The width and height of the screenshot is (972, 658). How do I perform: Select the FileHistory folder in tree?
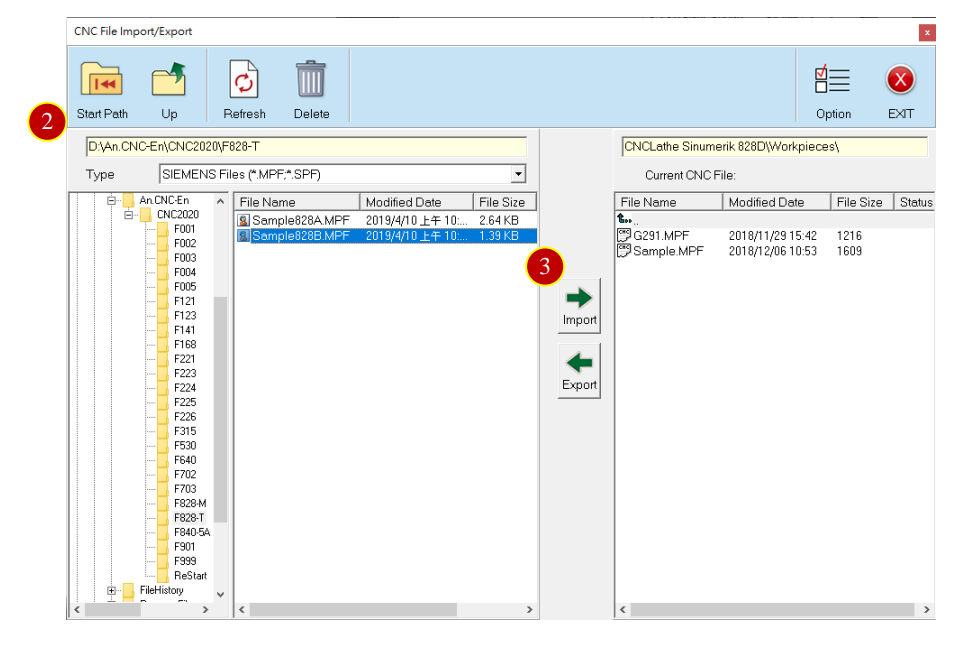tap(161, 590)
